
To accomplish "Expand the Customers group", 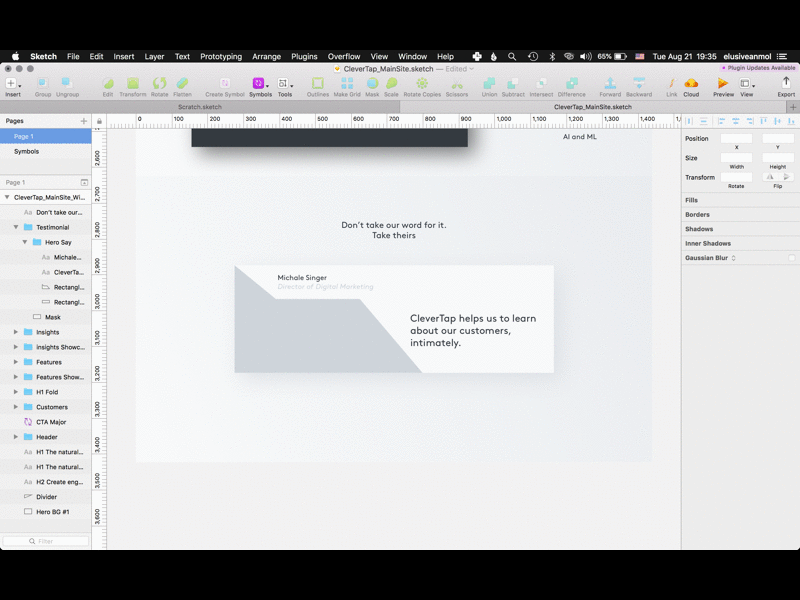I will coord(16,407).
